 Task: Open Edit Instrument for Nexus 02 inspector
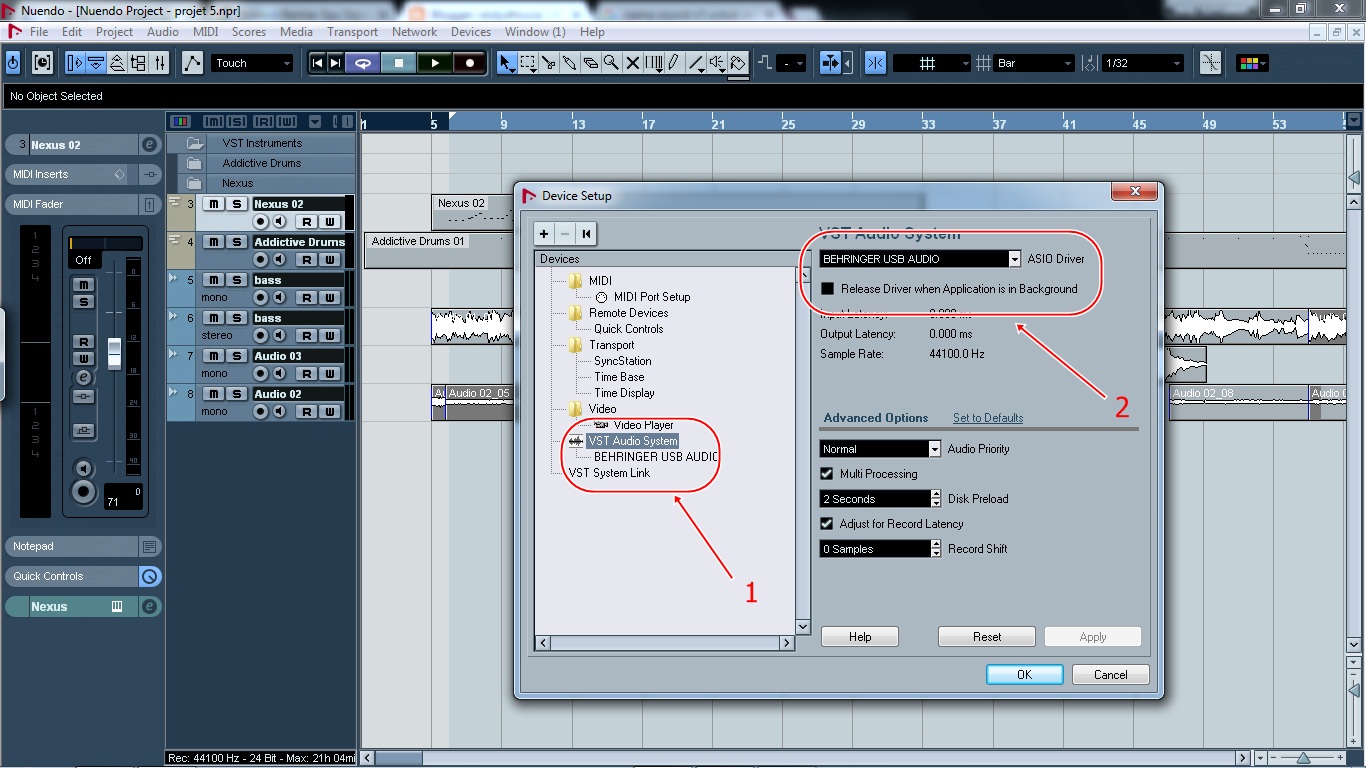point(149,145)
